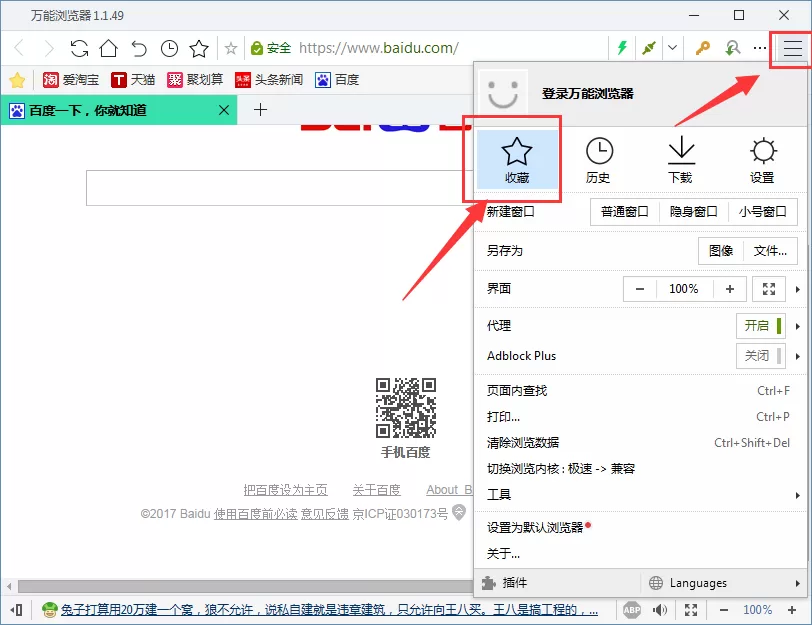Viewport: 812px width, 625px height.
Task: Open 收藏 favorites in menu
Action: pos(517,160)
